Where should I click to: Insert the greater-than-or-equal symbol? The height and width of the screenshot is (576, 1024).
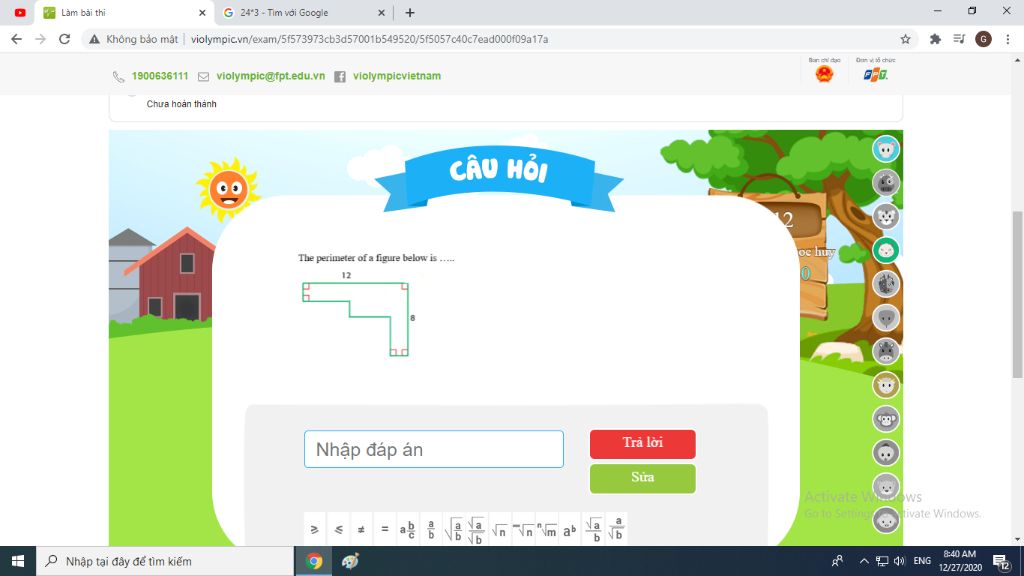pos(315,529)
